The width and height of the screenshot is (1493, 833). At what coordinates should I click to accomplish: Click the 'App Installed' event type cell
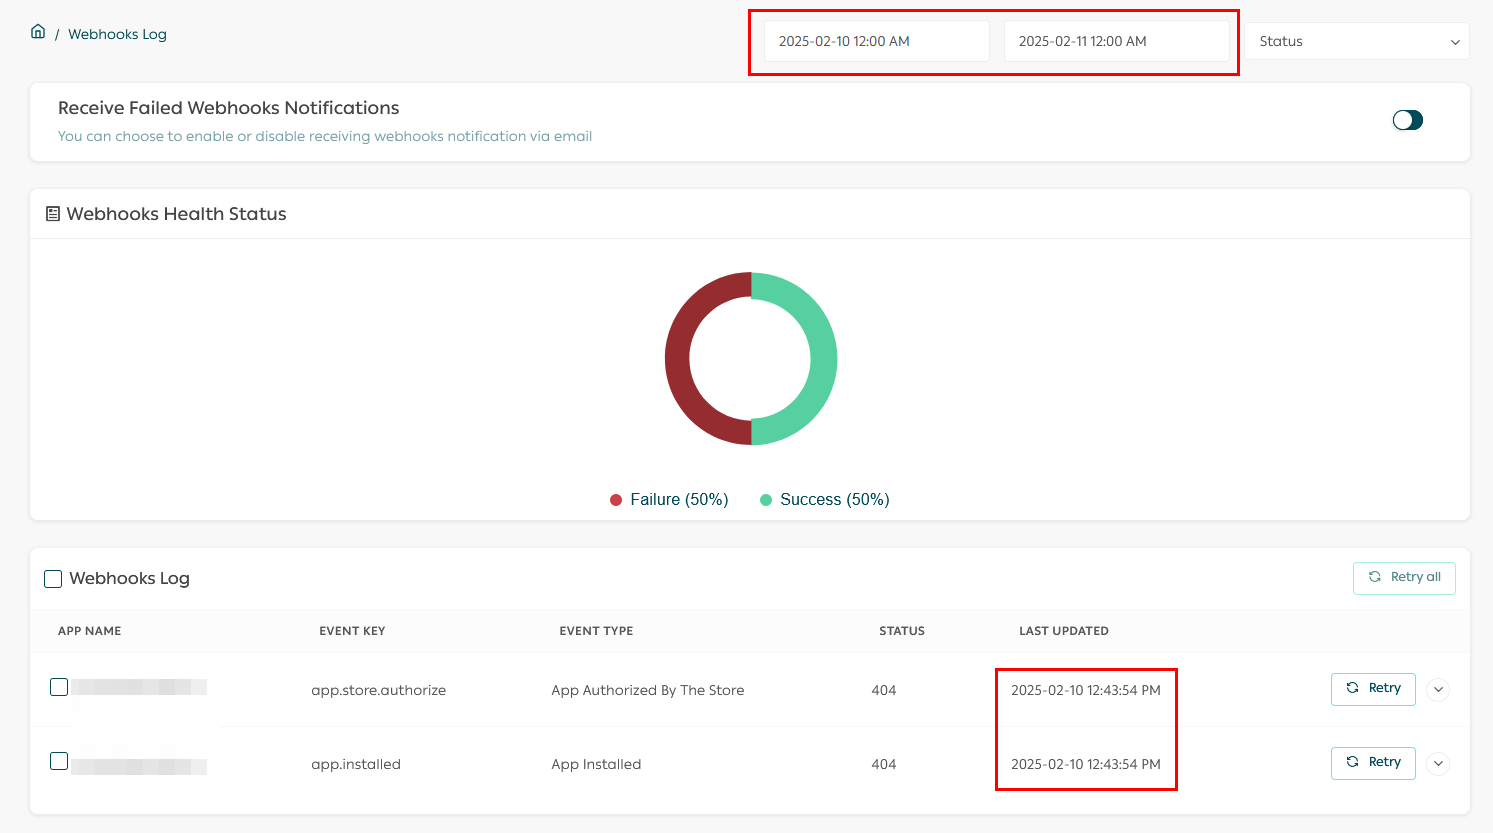[x=596, y=764]
